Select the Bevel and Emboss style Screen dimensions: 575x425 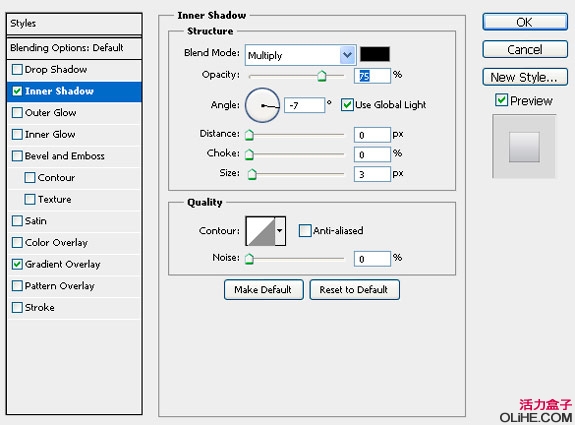[x=65, y=156]
